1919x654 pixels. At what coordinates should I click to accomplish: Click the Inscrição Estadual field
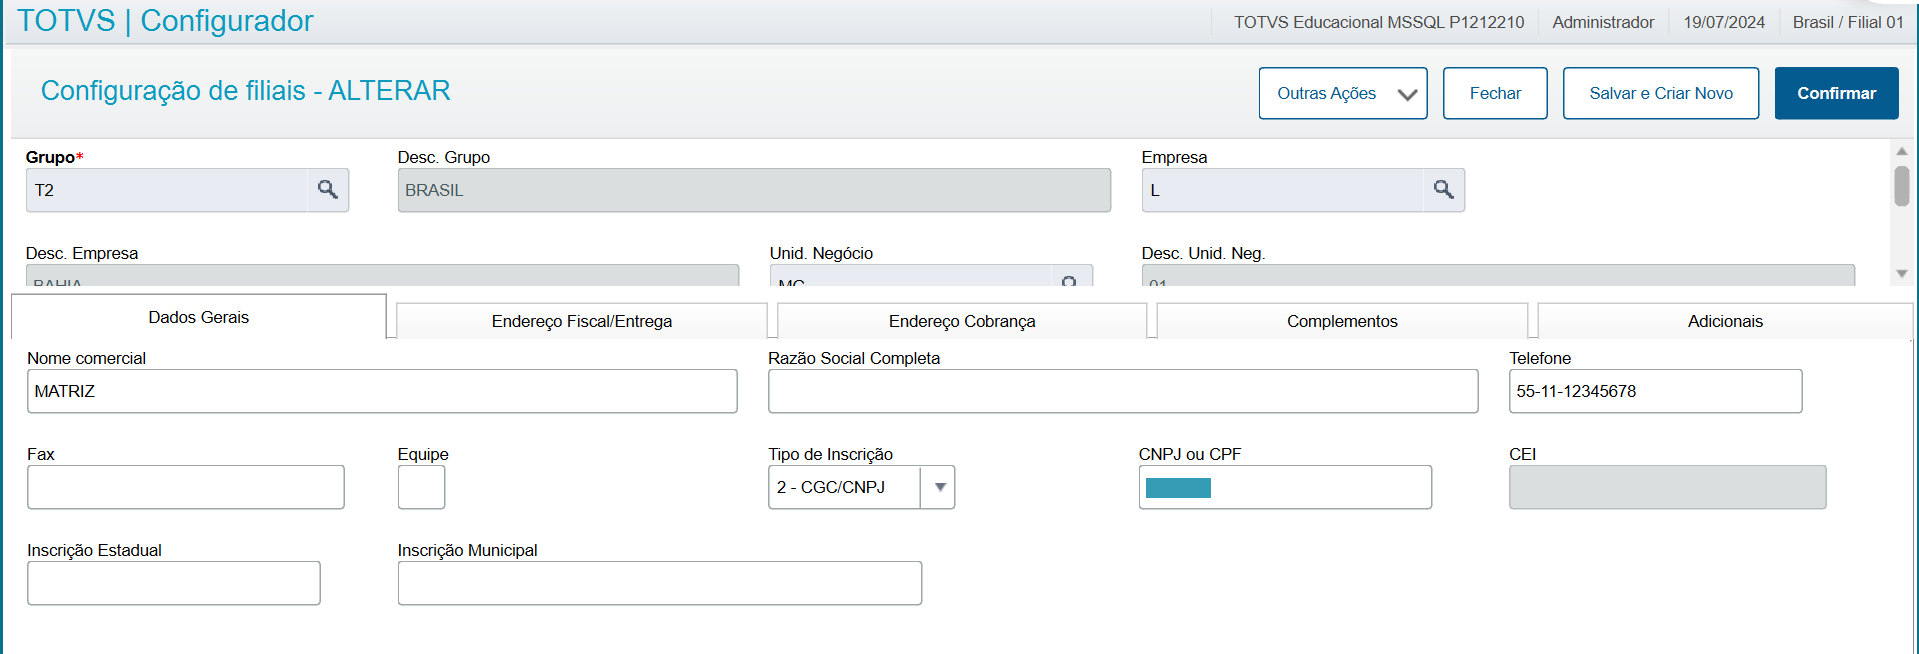pos(173,583)
